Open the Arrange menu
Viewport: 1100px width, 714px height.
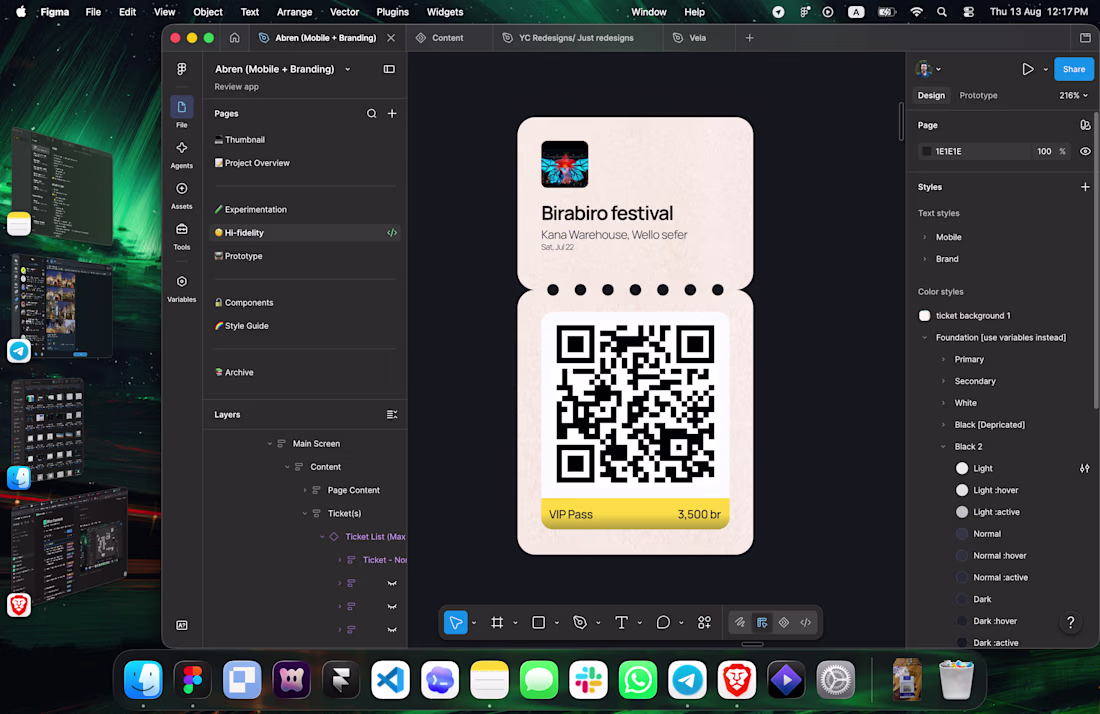[294, 12]
